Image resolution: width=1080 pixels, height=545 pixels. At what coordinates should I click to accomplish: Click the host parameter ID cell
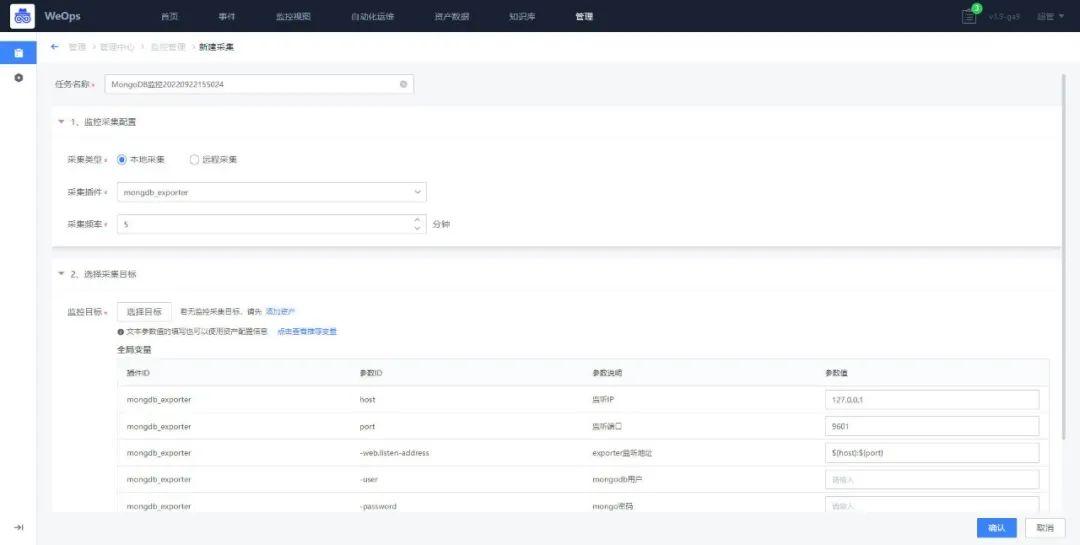(367, 400)
